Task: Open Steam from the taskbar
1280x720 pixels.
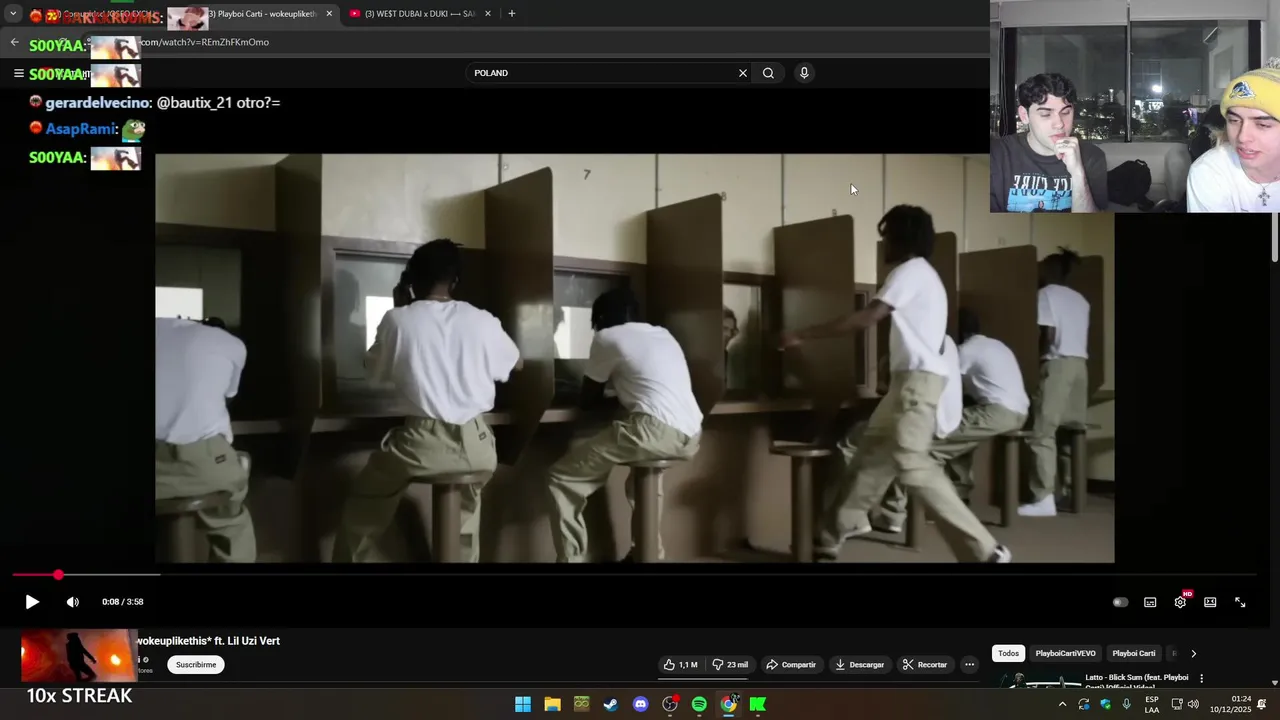Action: [x=611, y=704]
